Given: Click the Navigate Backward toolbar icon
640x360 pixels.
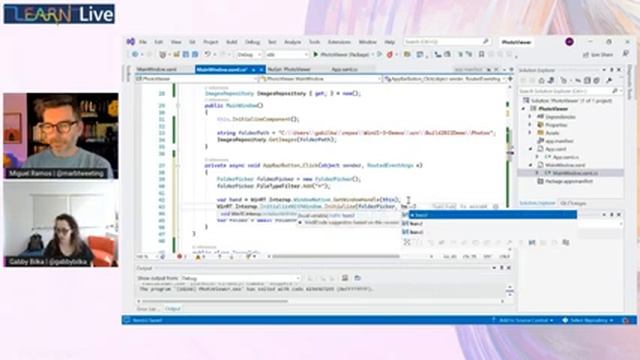Looking at the screenshot, I should [x=135, y=54].
